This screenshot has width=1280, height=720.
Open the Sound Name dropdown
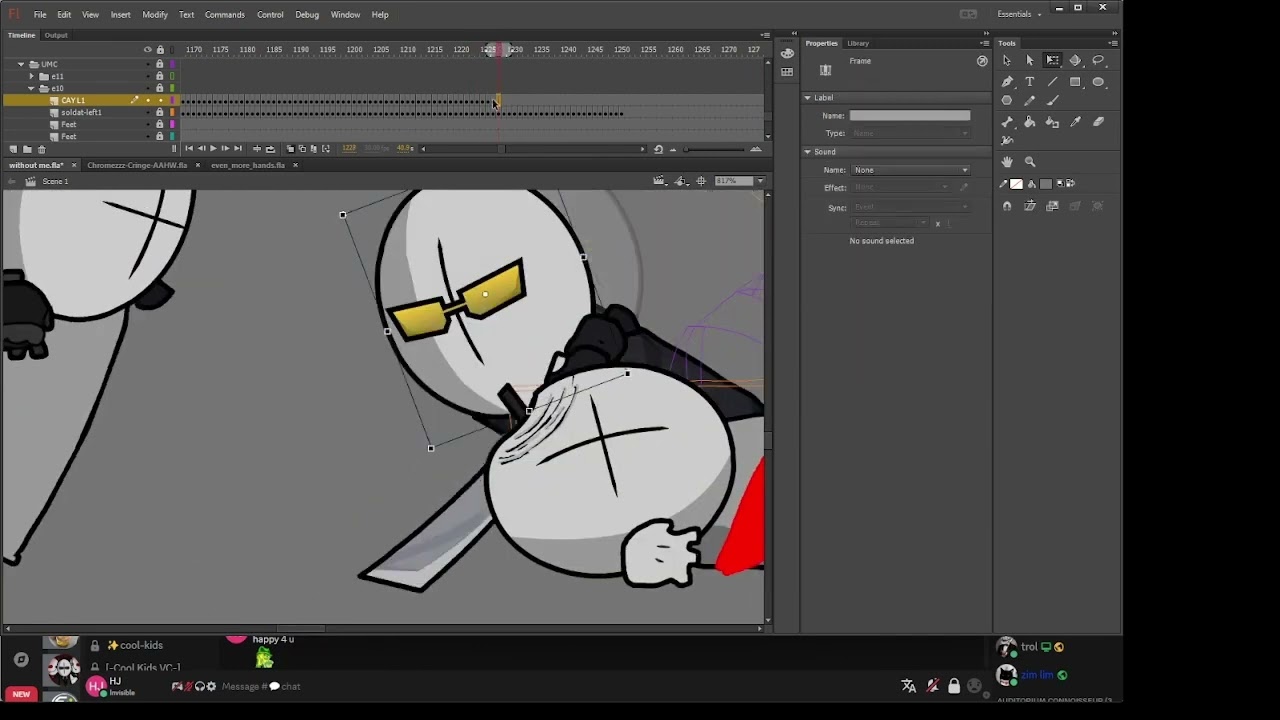[909, 170]
